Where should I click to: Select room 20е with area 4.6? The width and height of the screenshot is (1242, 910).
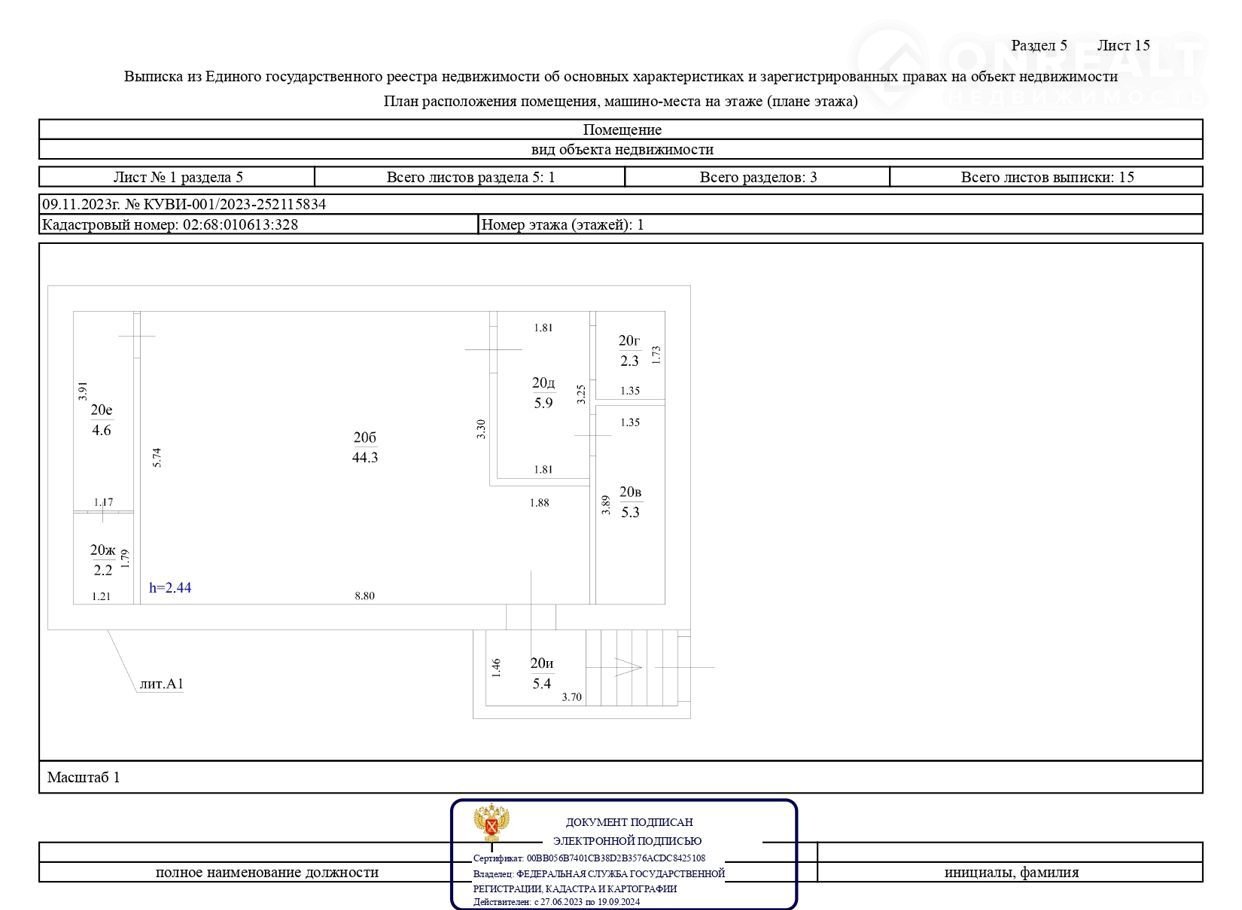coord(101,420)
